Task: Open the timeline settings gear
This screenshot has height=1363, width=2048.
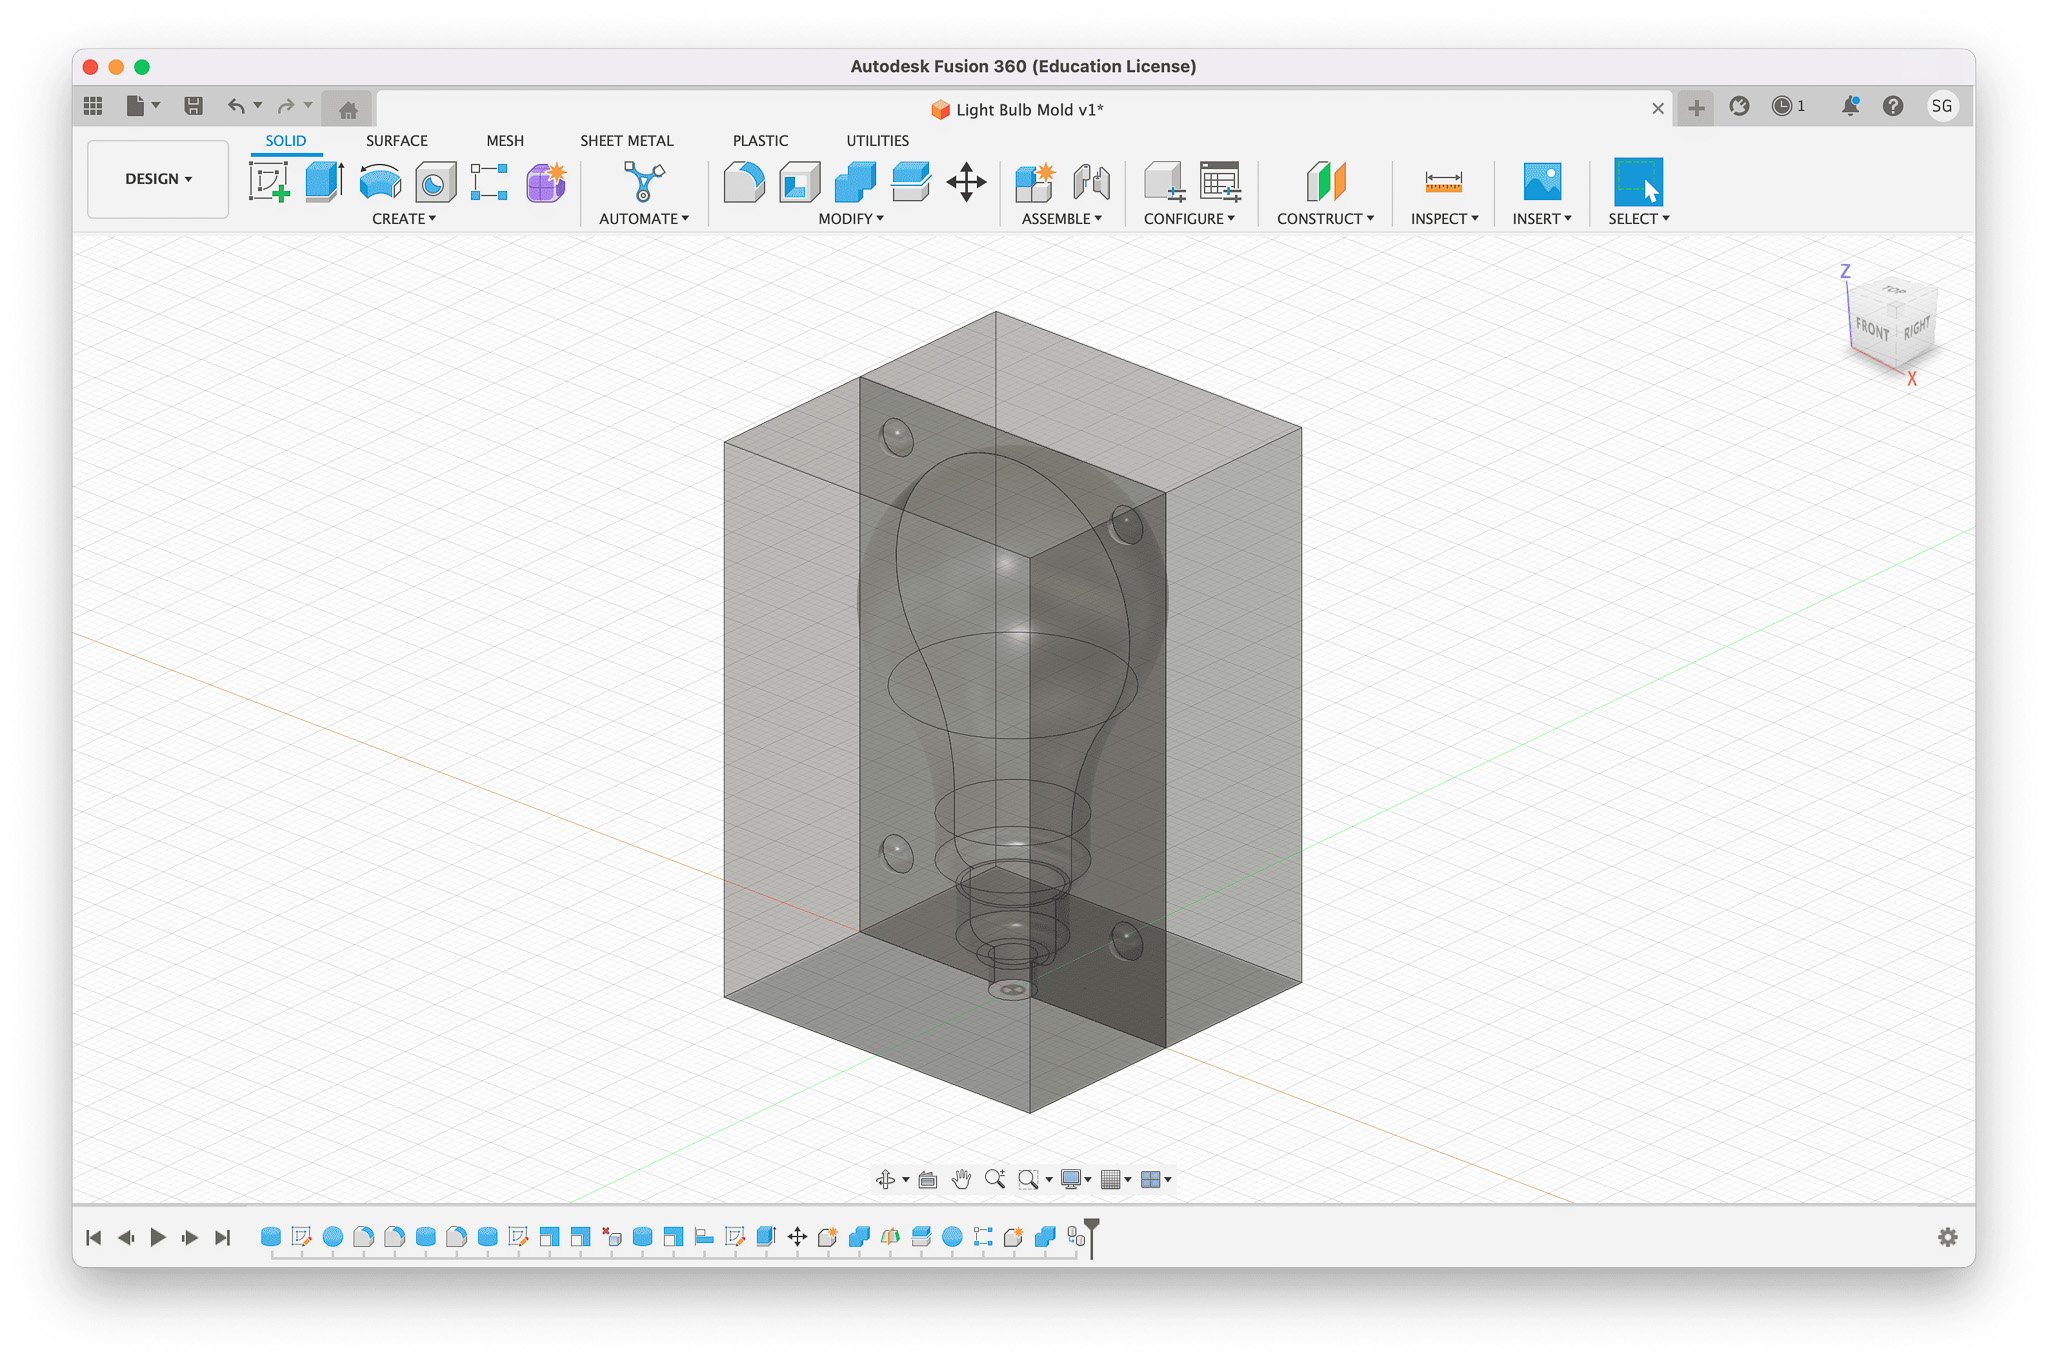Action: pos(1947,1238)
